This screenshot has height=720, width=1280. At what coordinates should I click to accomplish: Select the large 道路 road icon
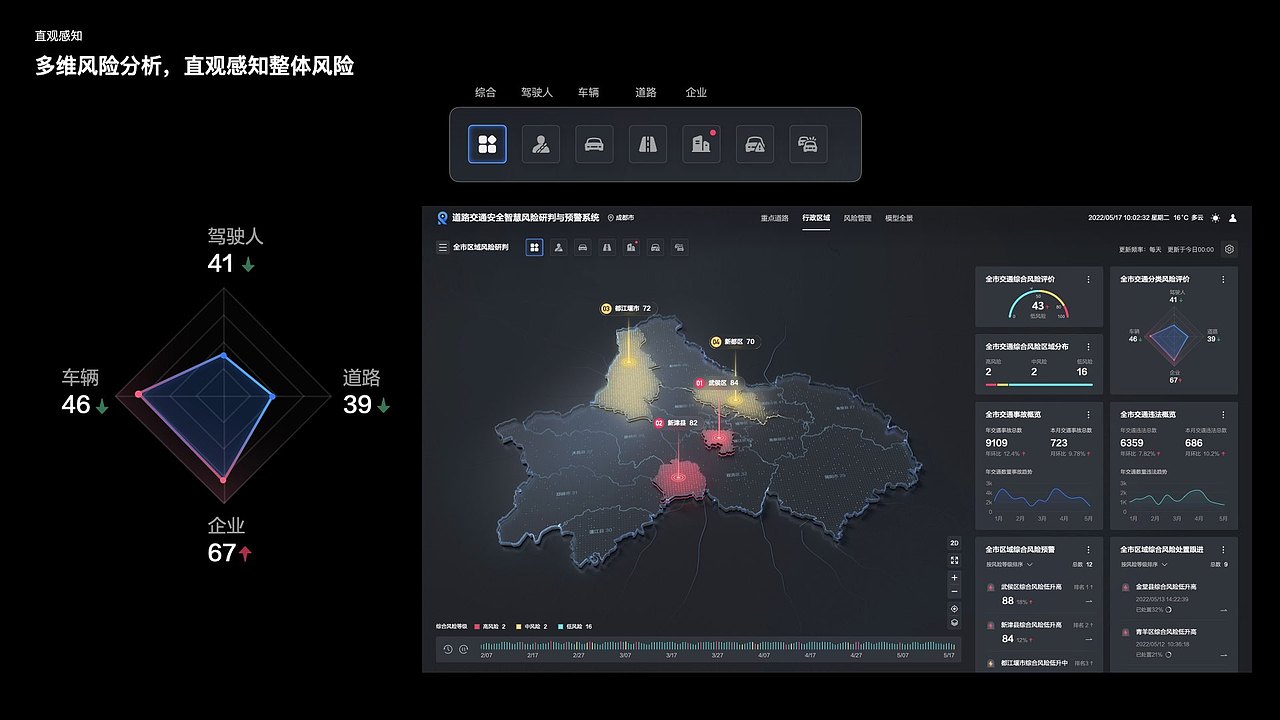(x=648, y=144)
